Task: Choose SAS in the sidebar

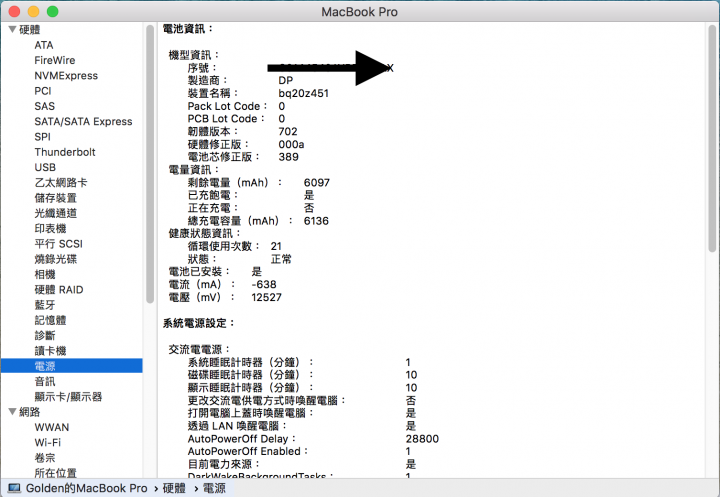Action: 45,106
